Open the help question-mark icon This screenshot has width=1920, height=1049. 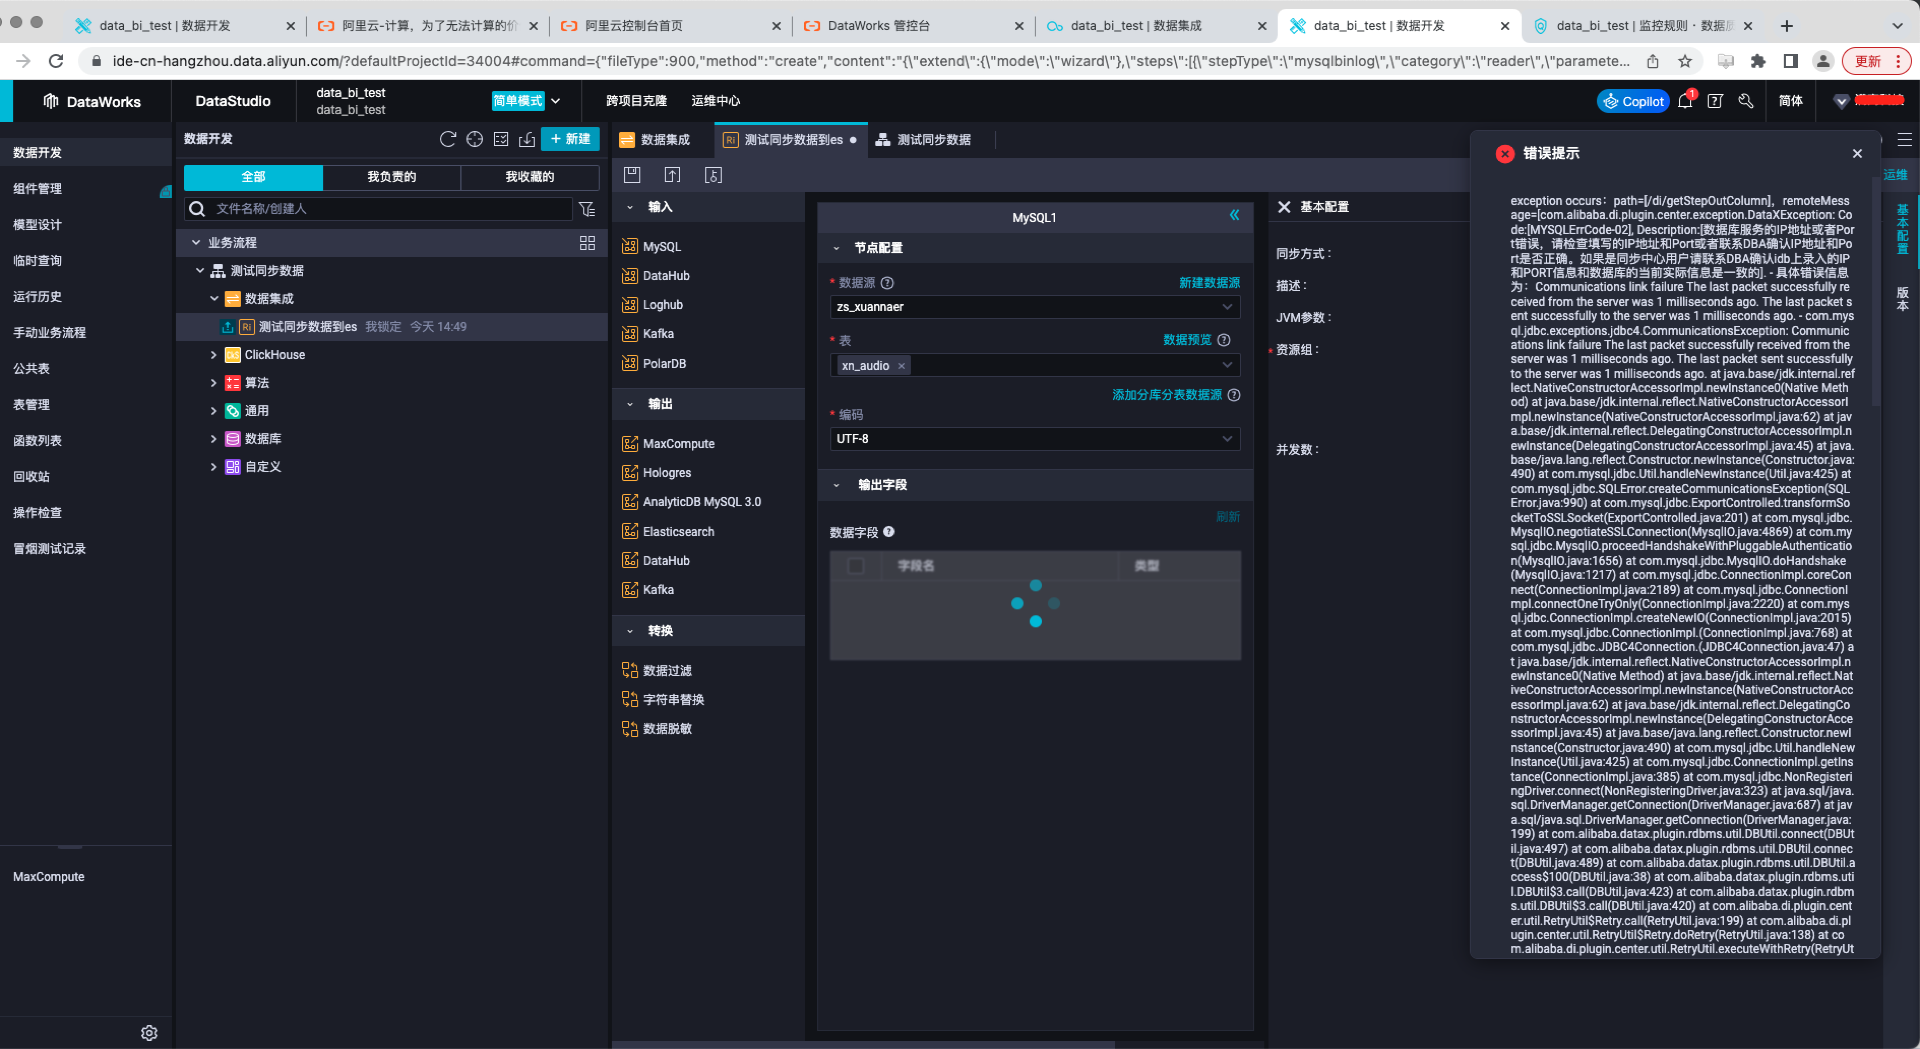pyautogui.click(x=1715, y=101)
